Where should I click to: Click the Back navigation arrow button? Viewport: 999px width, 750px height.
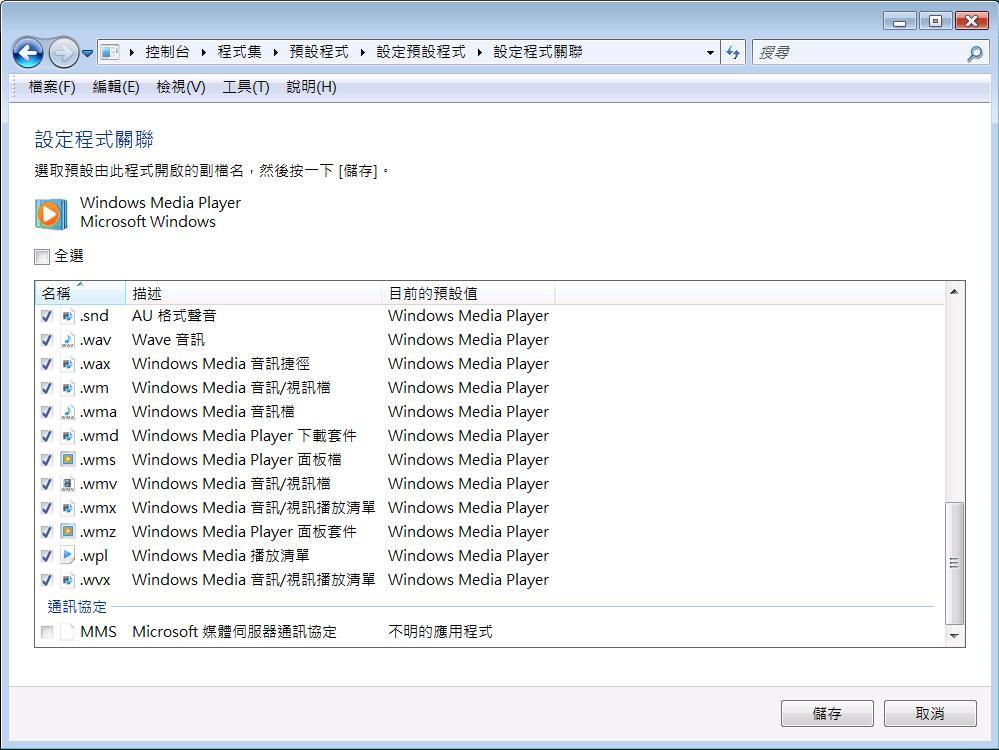click(28, 53)
